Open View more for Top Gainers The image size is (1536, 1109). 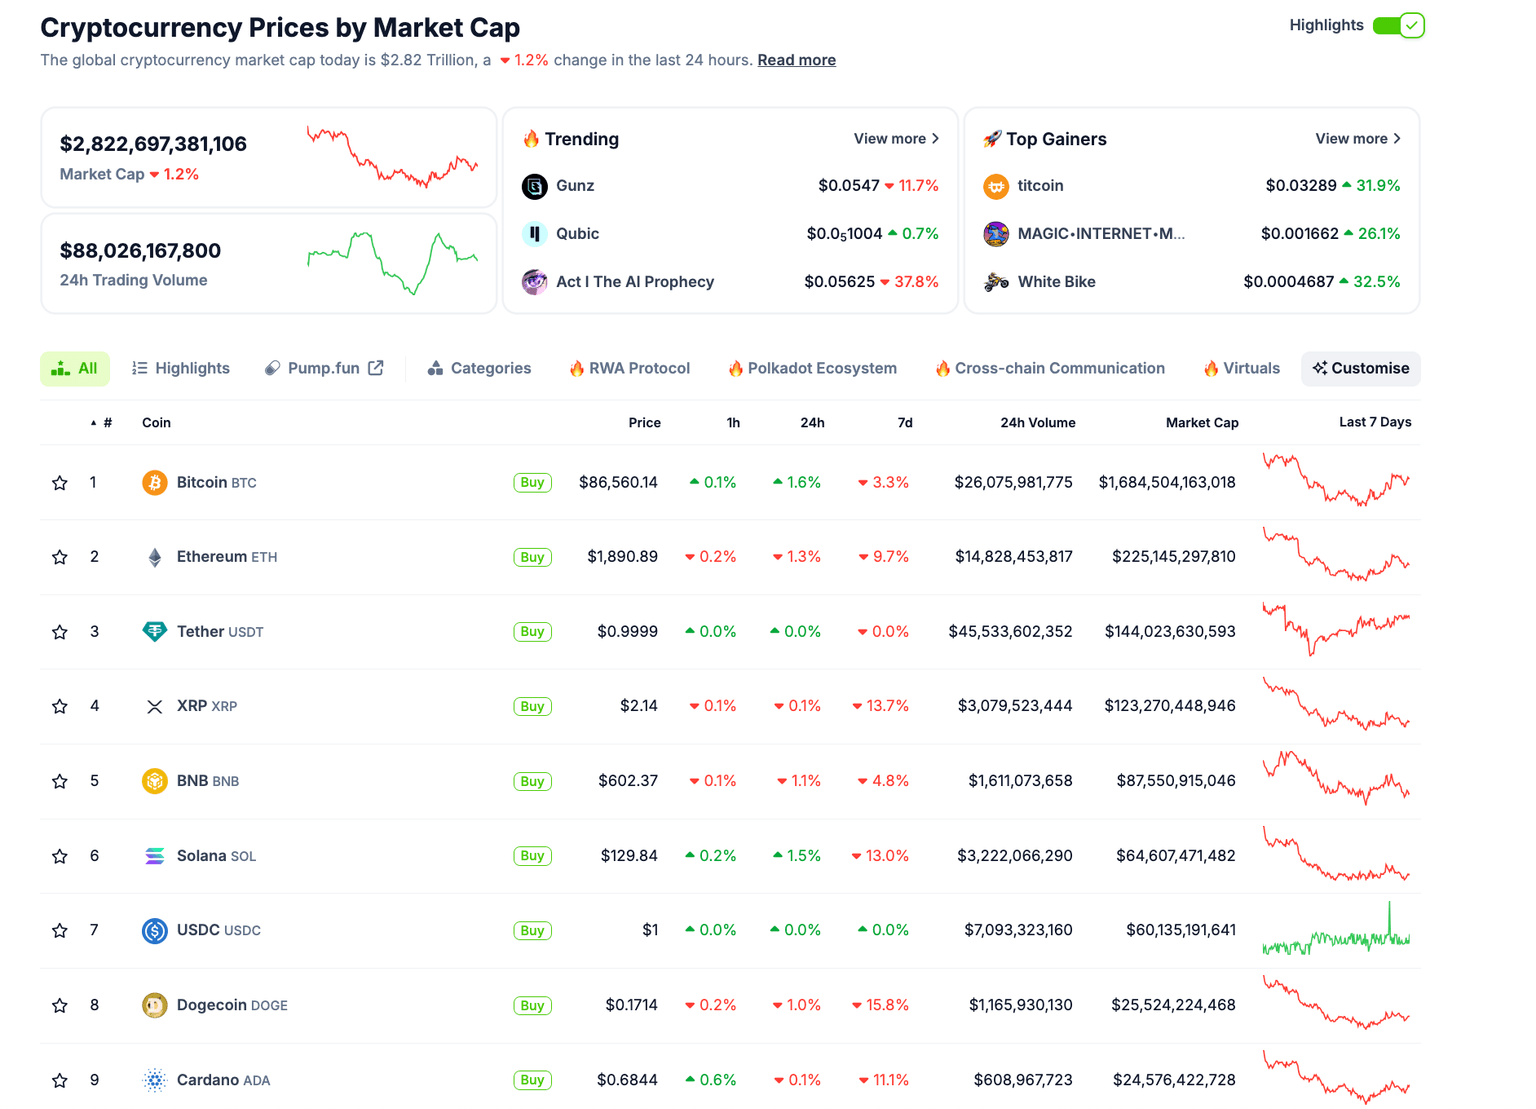pos(1358,139)
